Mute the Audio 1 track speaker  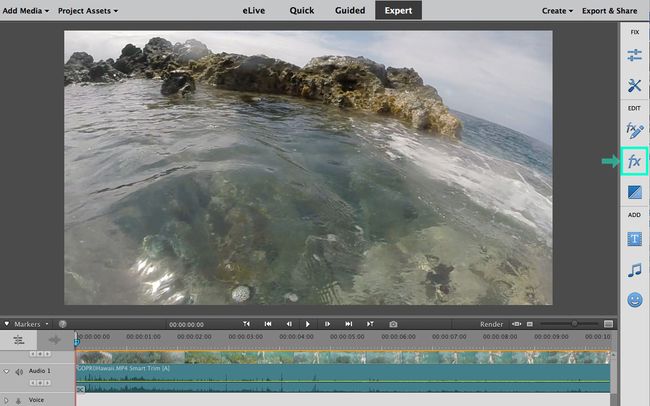click(x=19, y=372)
